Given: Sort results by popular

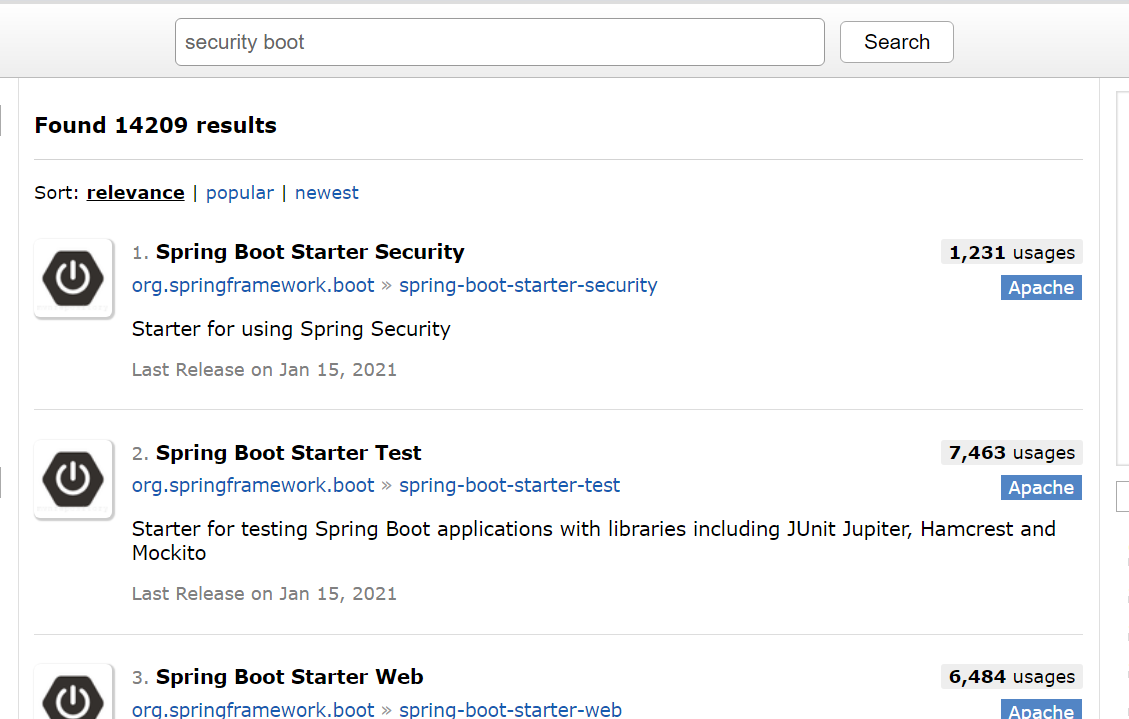Looking at the screenshot, I should pos(240,193).
